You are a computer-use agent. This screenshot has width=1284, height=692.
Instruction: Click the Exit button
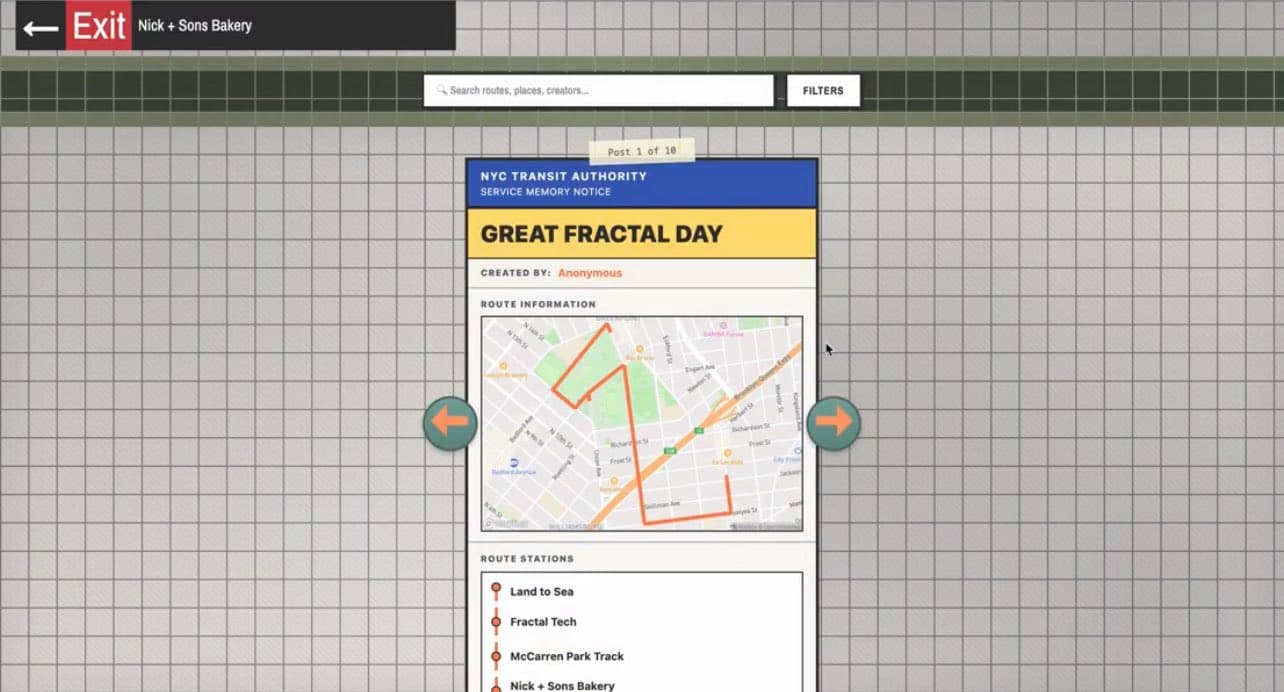98,26
